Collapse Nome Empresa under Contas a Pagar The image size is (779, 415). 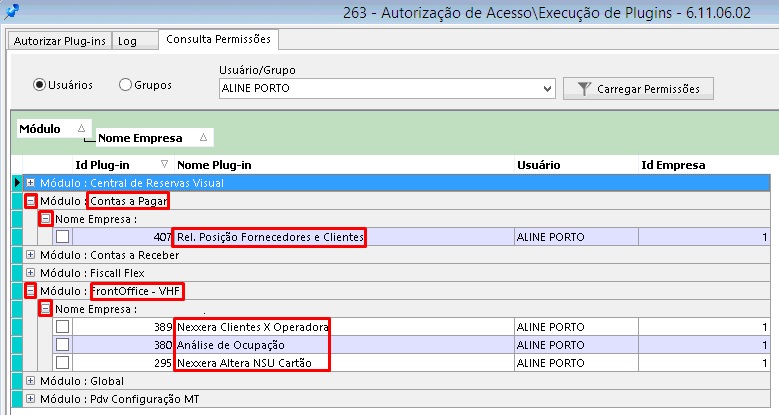click(46, 219)
